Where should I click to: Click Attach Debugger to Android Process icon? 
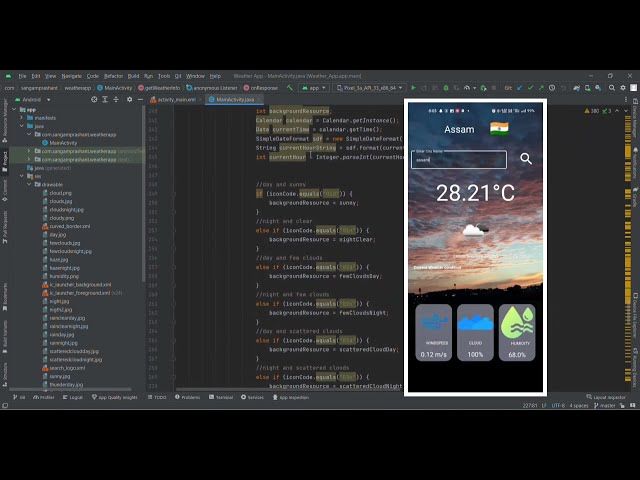click(x=484, y=88)
